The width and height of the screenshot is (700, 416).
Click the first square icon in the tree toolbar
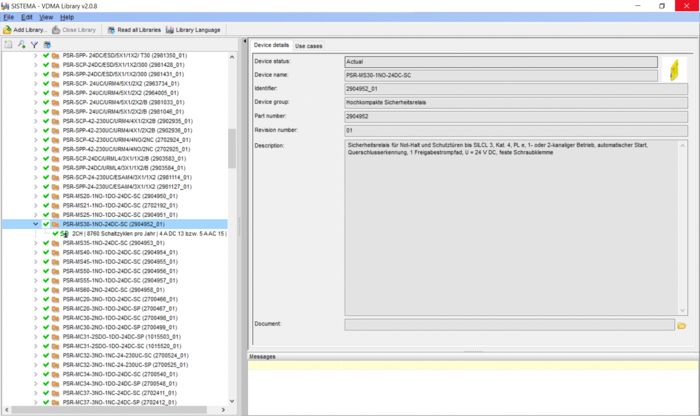pyautogui.click(x=8, y=44)
